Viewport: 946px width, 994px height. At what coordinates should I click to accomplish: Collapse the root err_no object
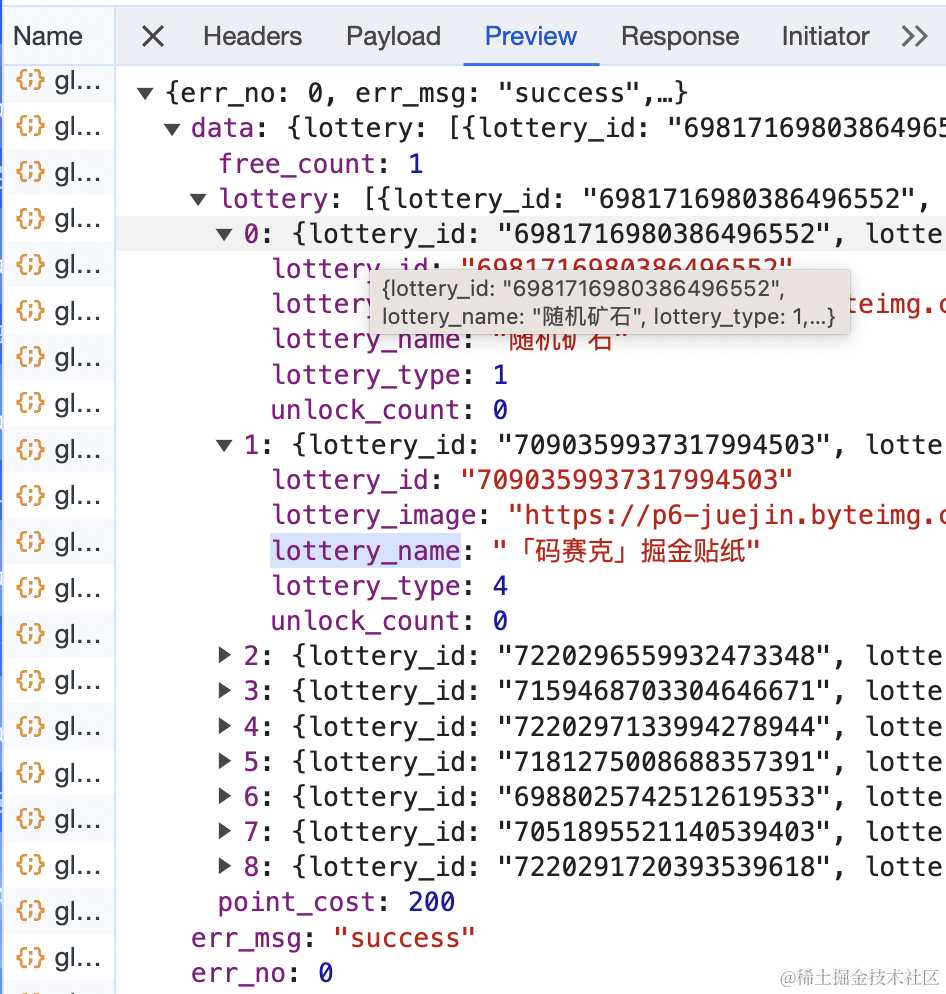(145, 94)
